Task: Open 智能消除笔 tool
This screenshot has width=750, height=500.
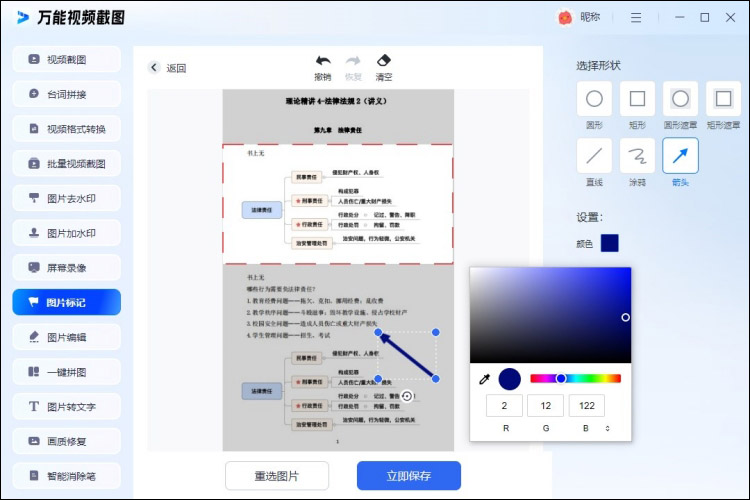Action: click(x=66, y=476)
